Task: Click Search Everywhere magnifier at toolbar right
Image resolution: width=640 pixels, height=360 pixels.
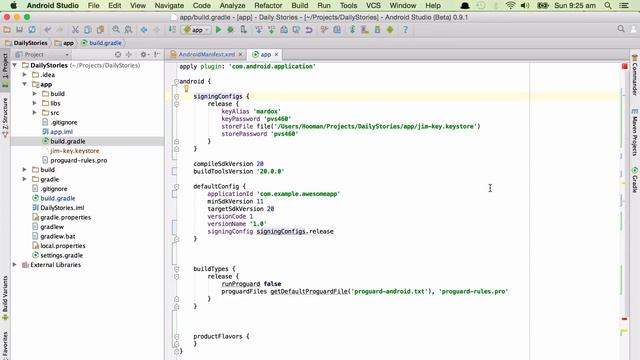Action: 621,29
